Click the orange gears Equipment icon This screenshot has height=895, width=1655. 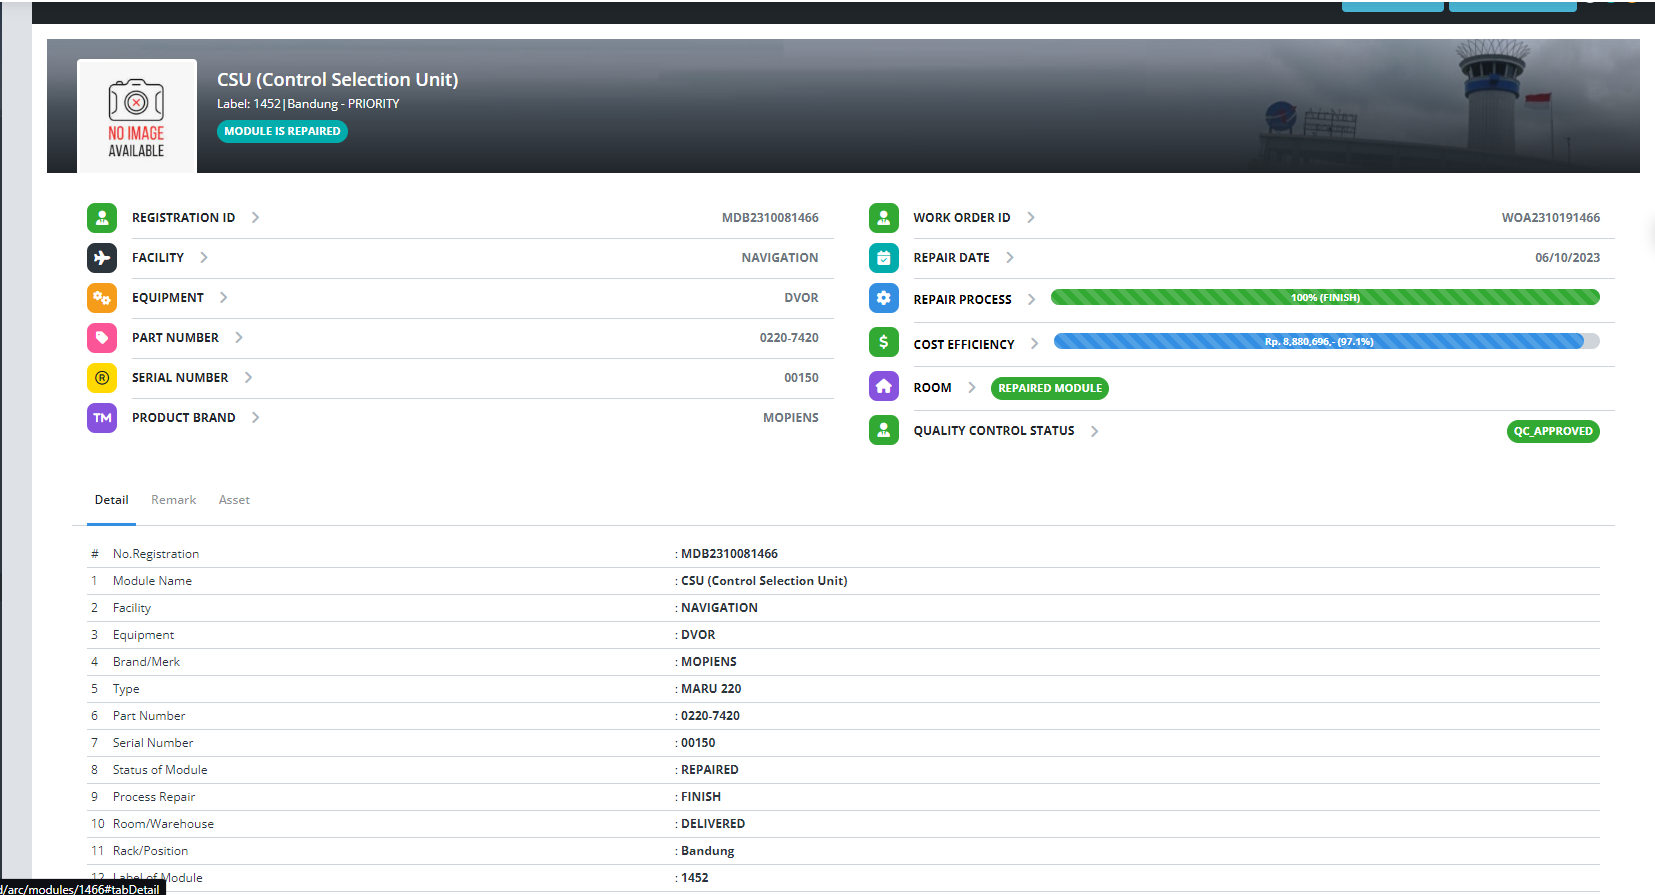102,298
